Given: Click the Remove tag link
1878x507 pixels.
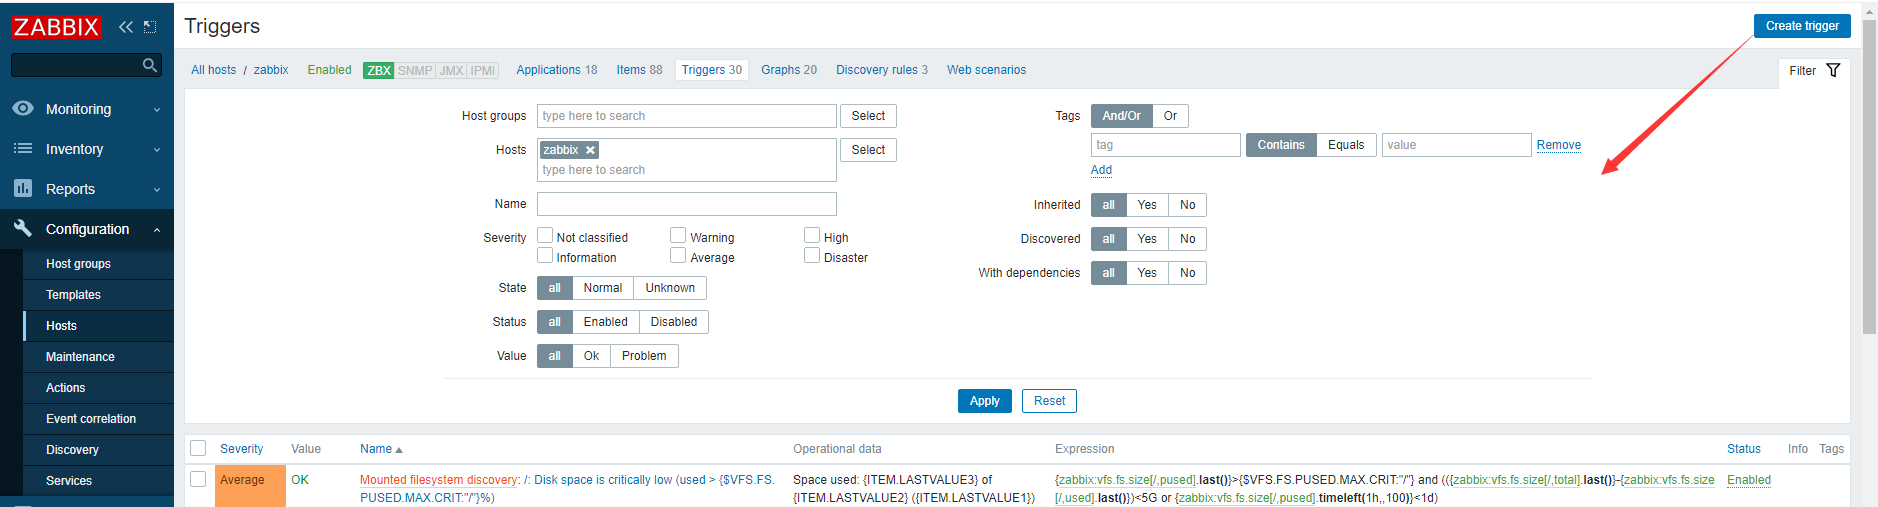Looking at the screenshot, I should click(1558, 145).
